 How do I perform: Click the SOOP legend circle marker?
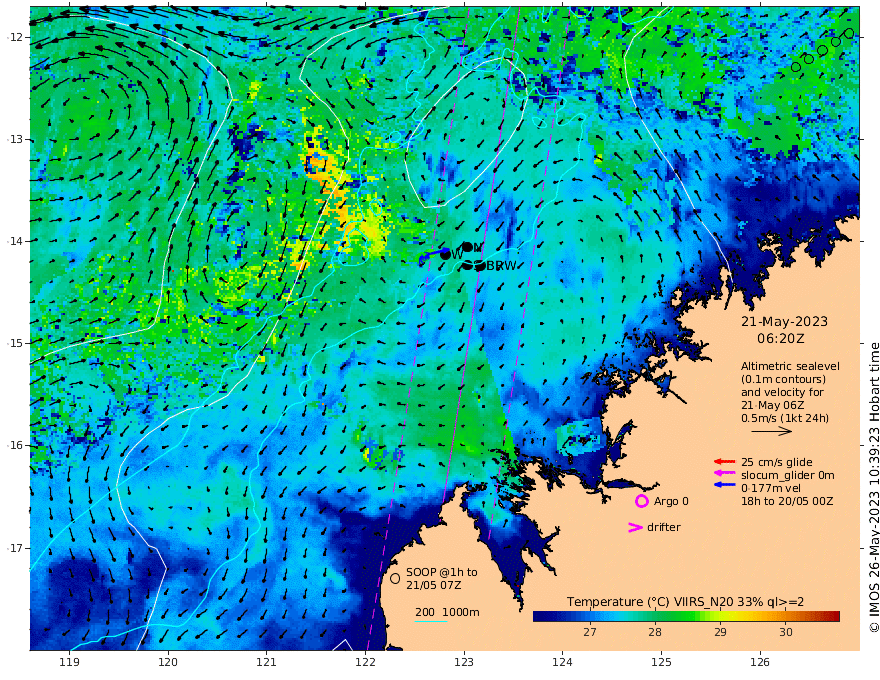pos(395,578)
